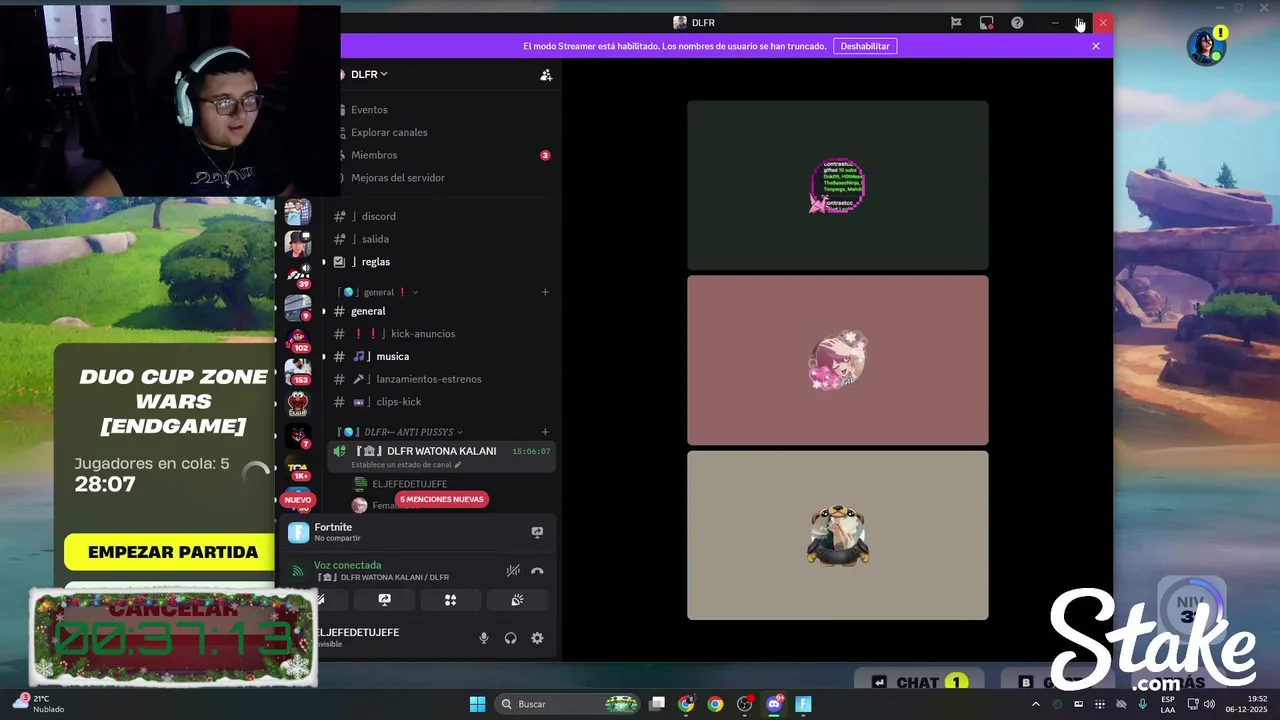Open the server with the 1K+ badge

point(298,468)
